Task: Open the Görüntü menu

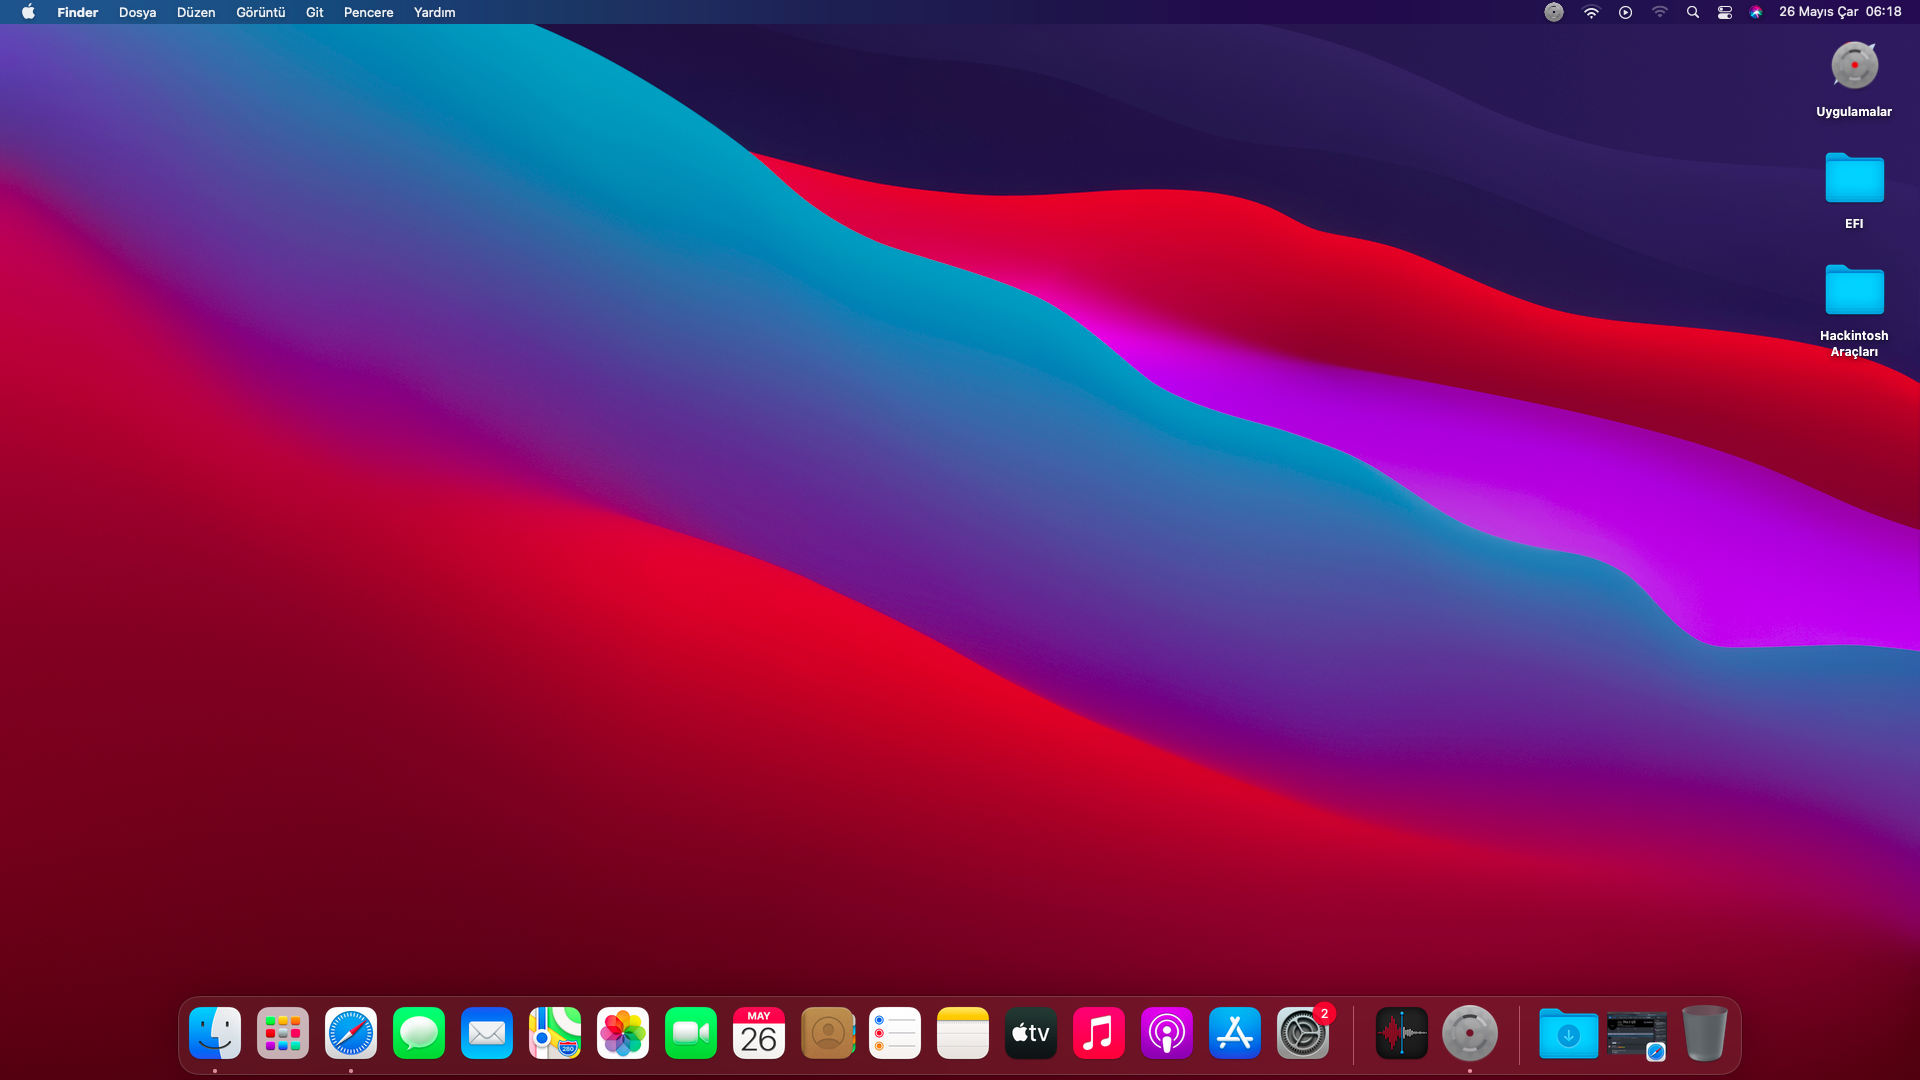Action: click(260, 12)
